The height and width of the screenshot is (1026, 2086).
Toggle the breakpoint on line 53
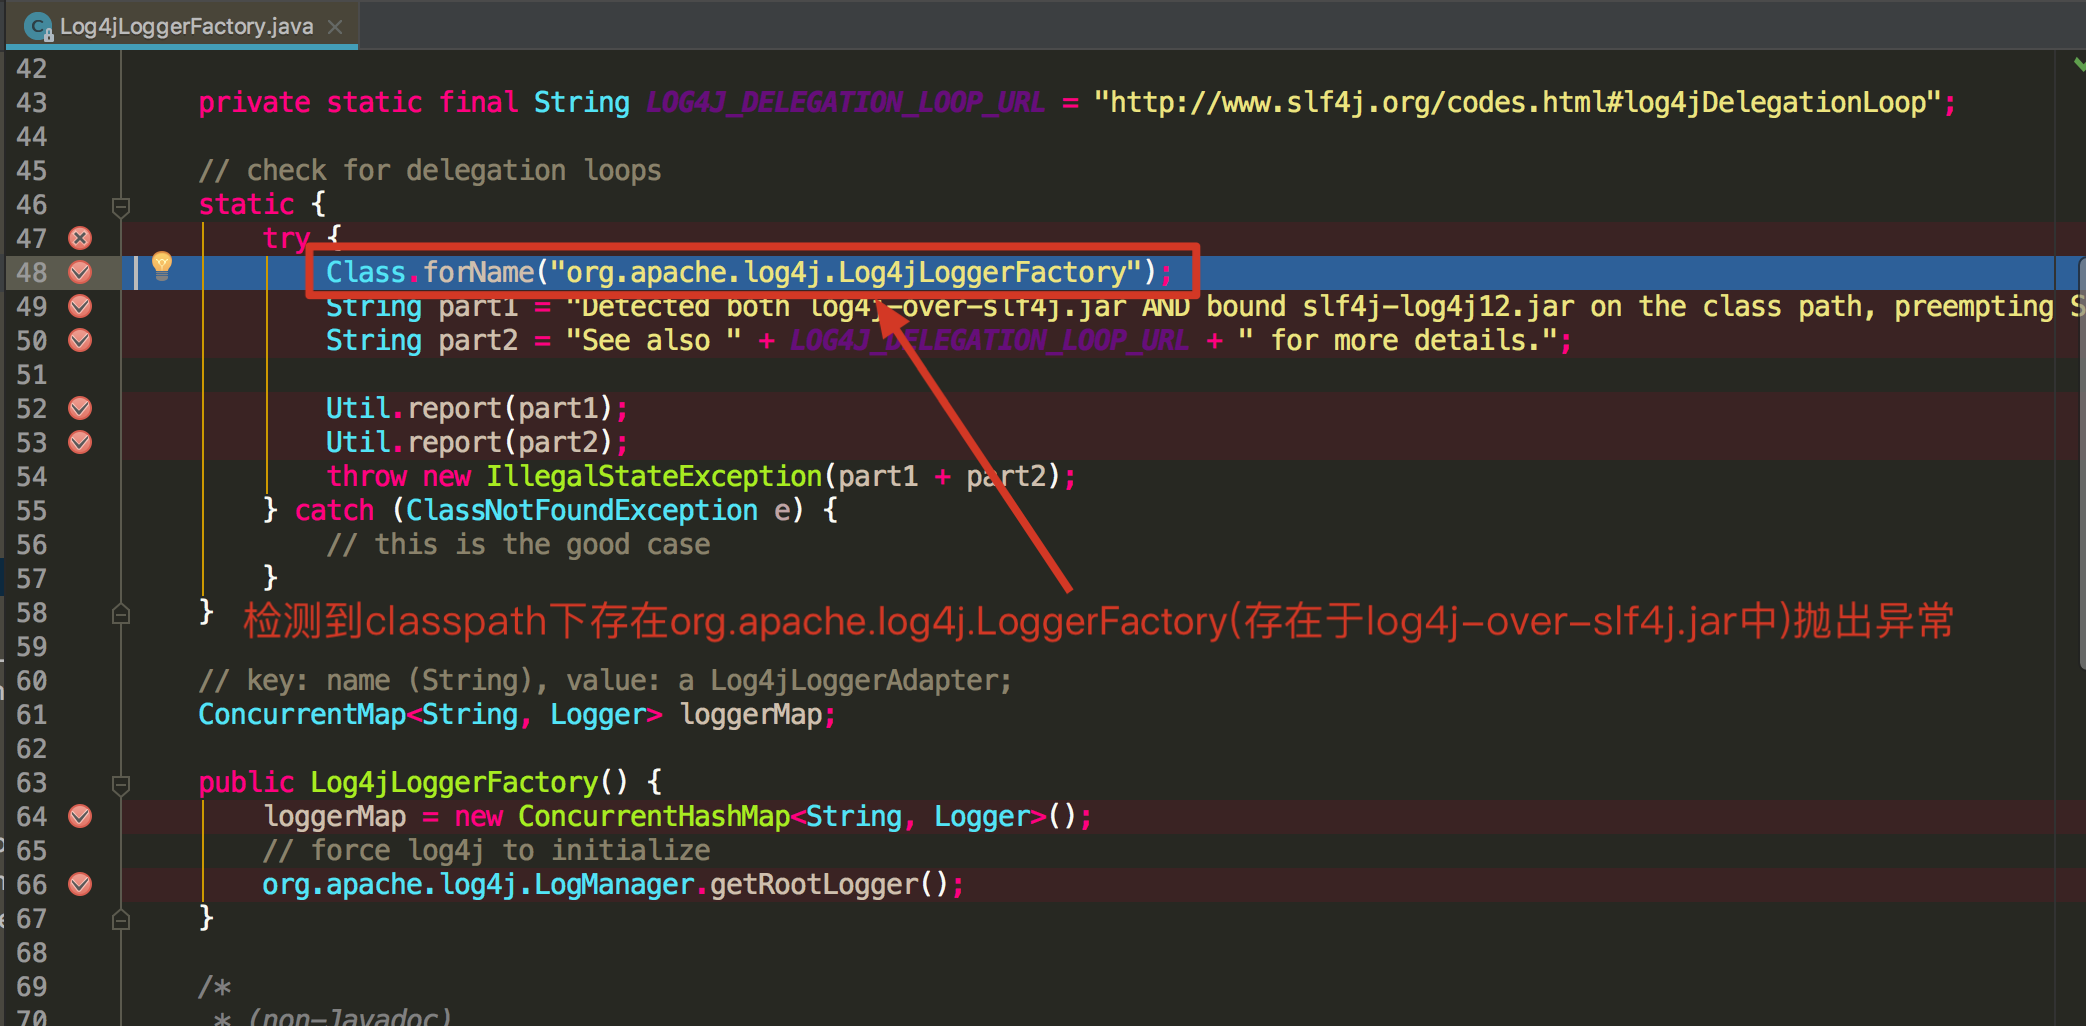click(x=80, y=442)
